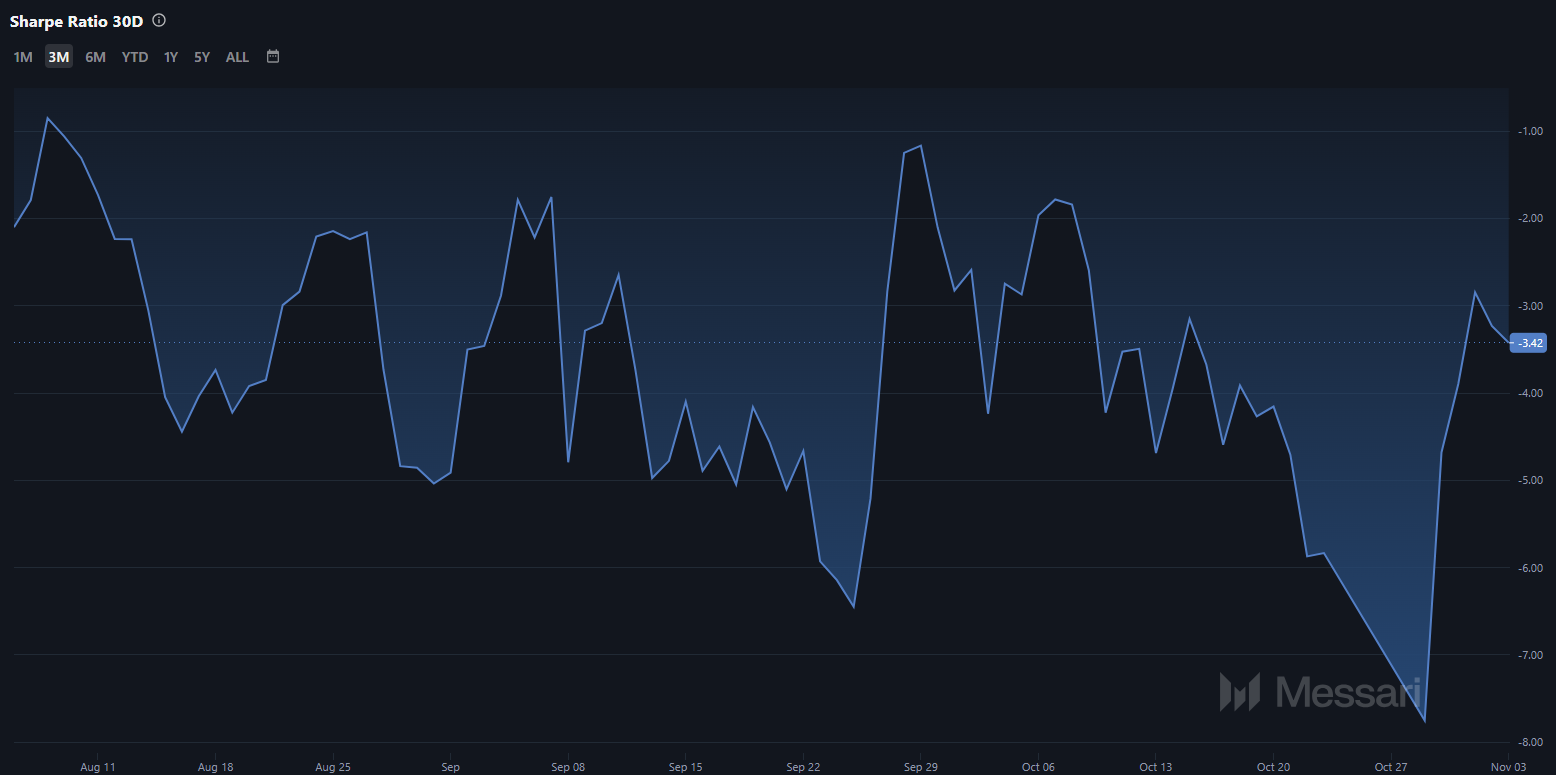This screenshot has height=775, width=1556.
Task: Click the -5.00 y-axis label
Action: point(1530,480)
